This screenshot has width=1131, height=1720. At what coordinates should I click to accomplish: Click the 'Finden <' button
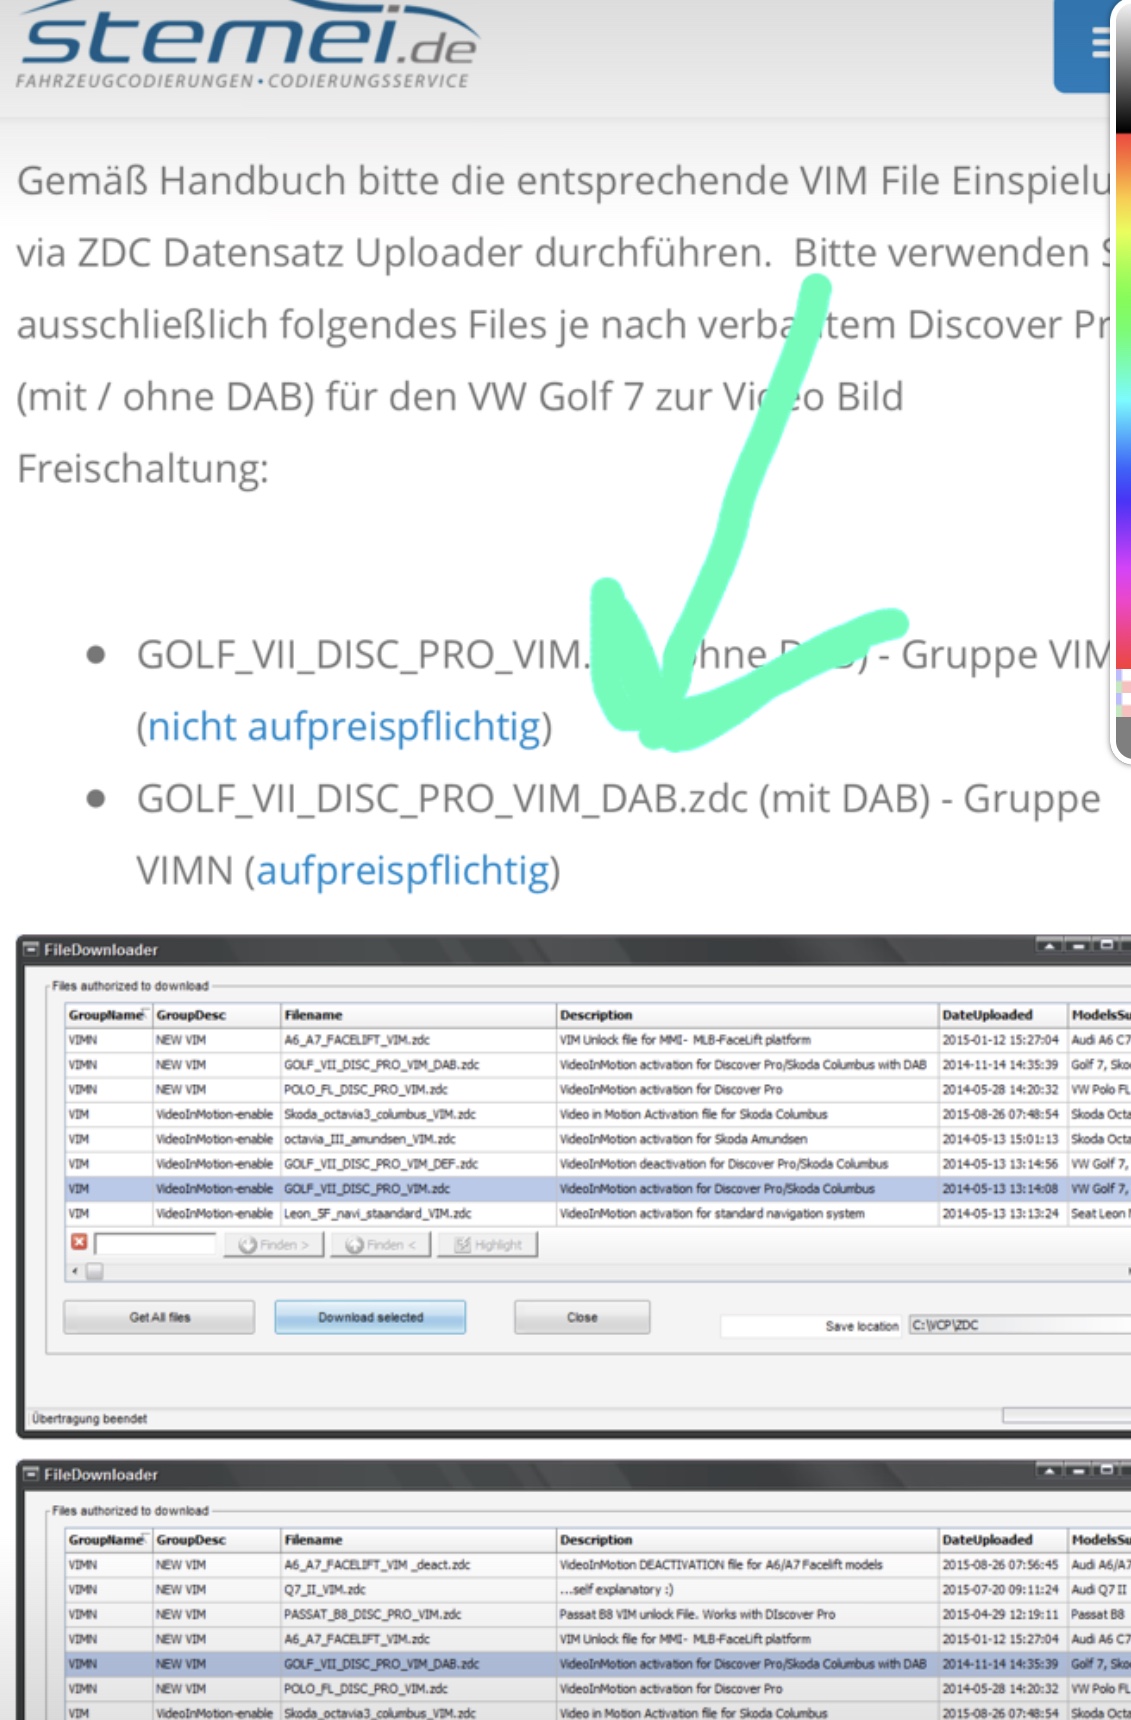[381, 1245]
